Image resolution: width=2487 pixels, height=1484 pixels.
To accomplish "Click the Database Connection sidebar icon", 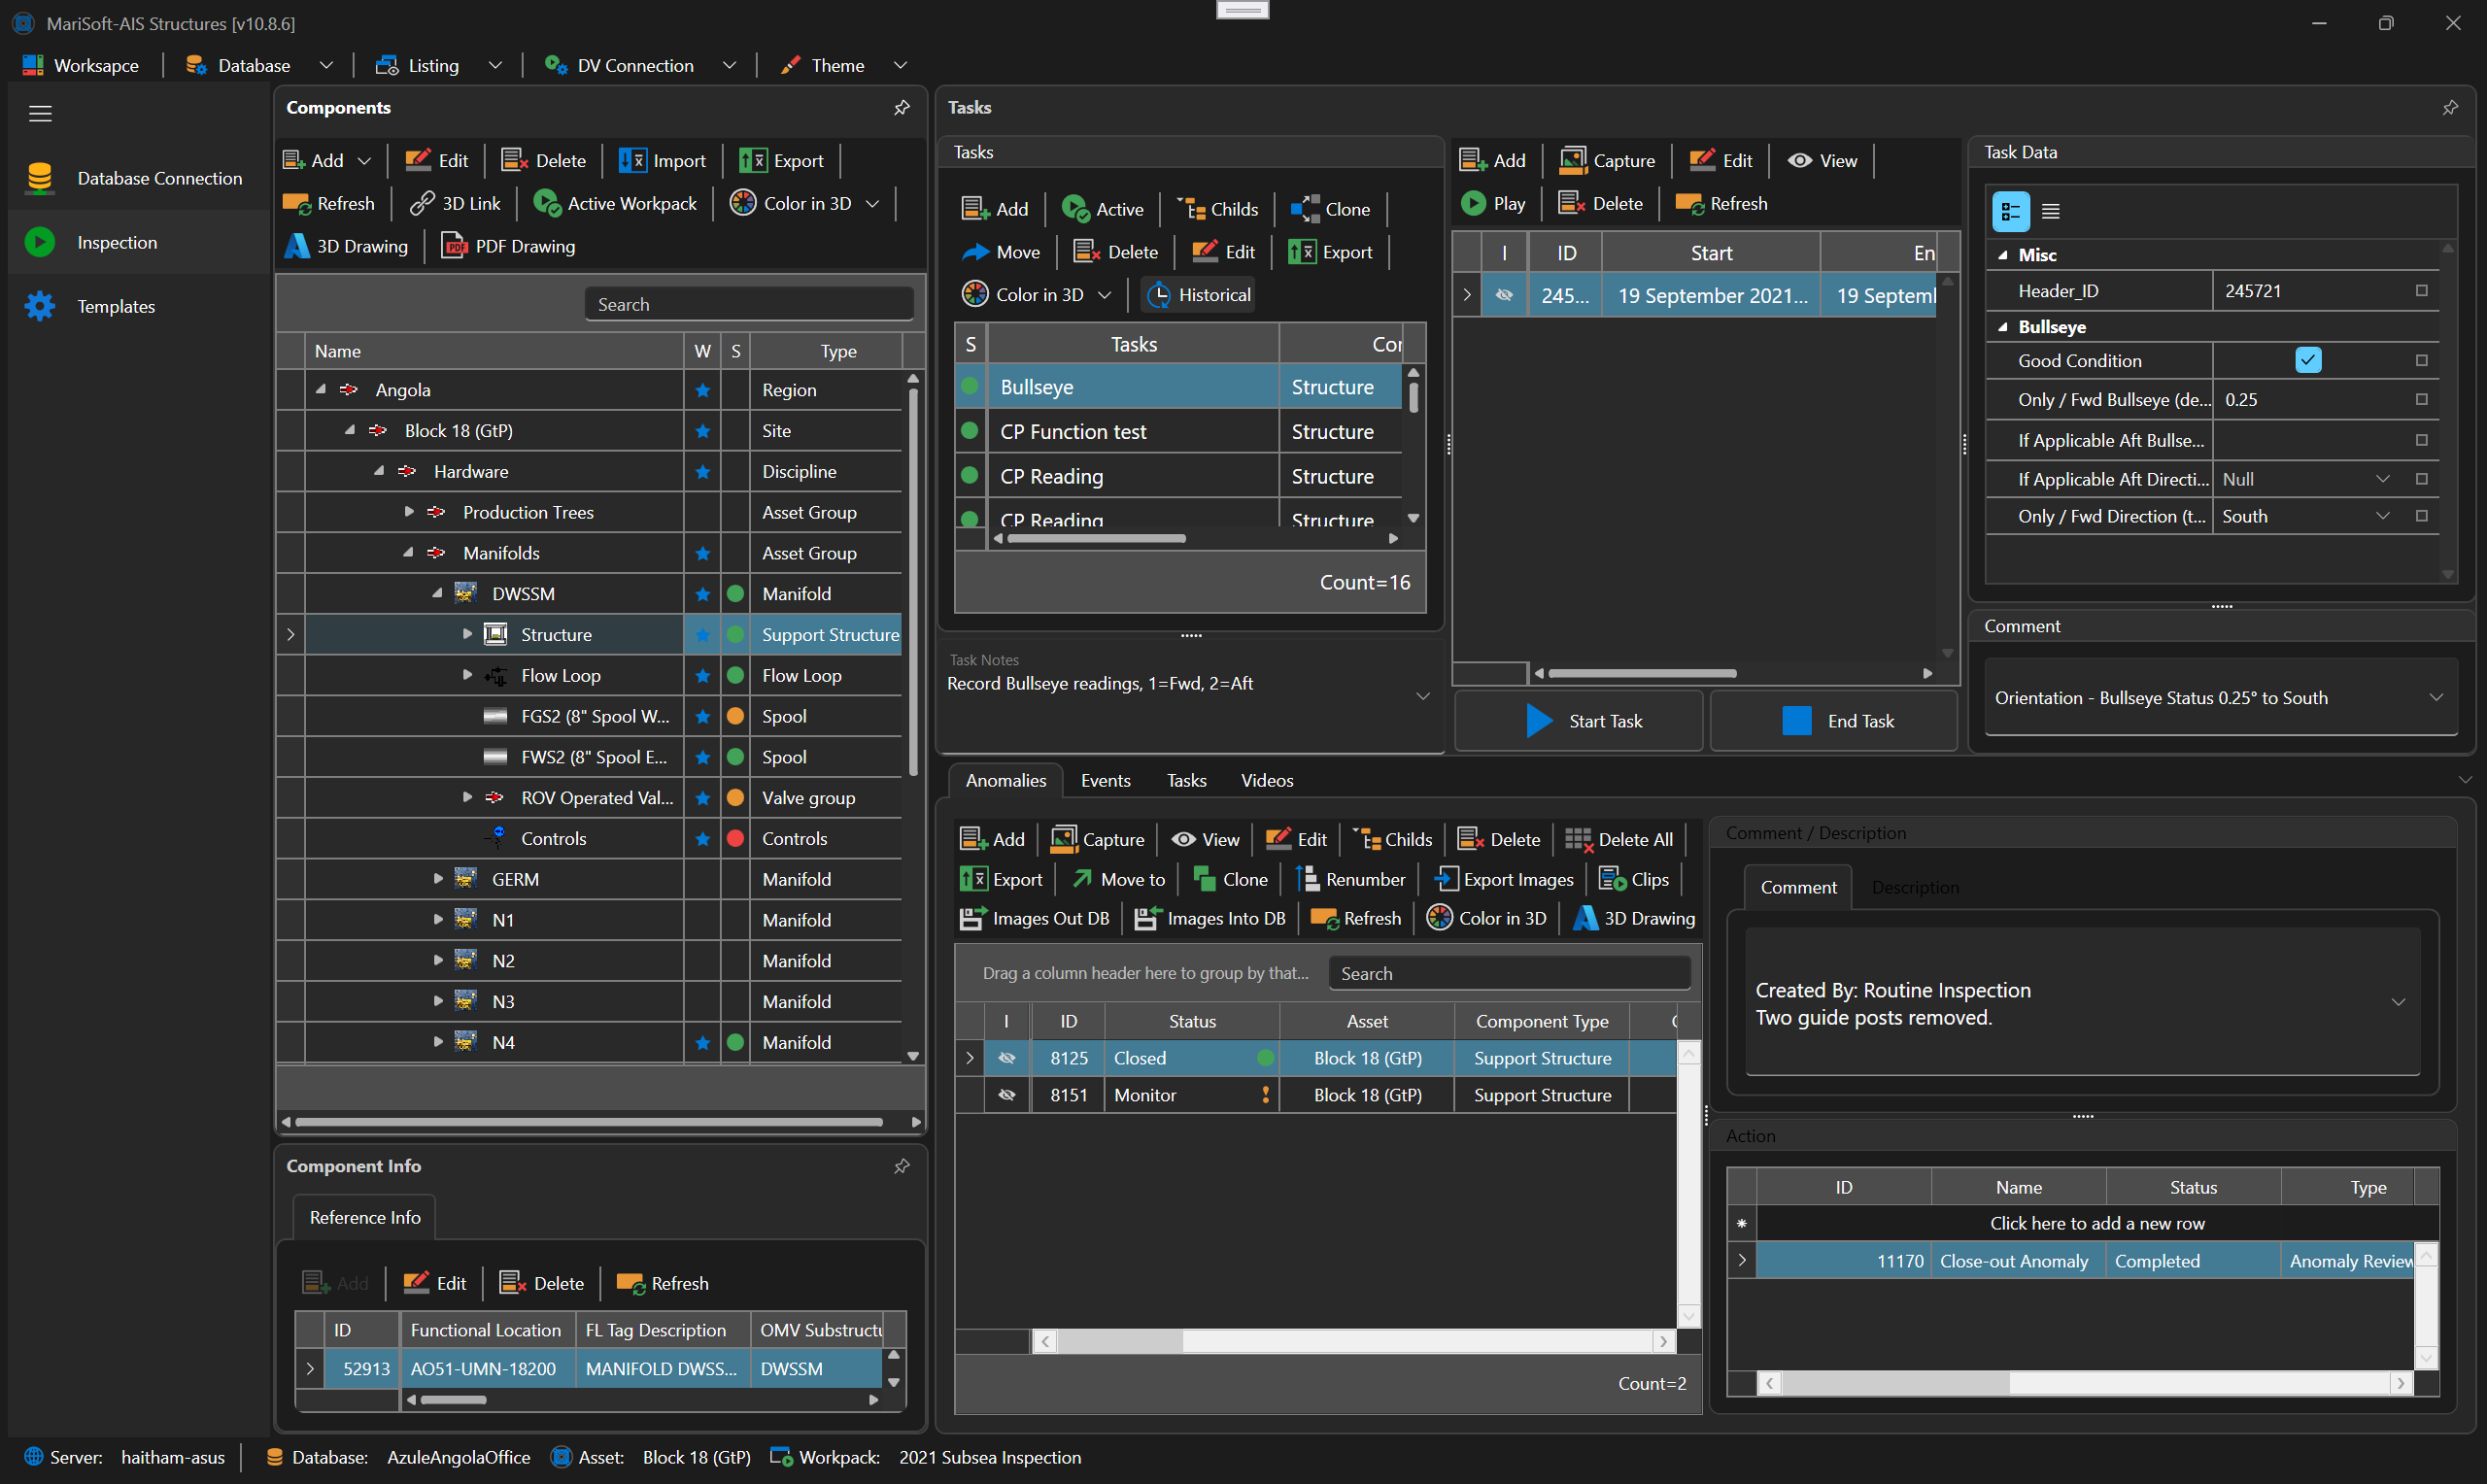I will click(40, 178).
